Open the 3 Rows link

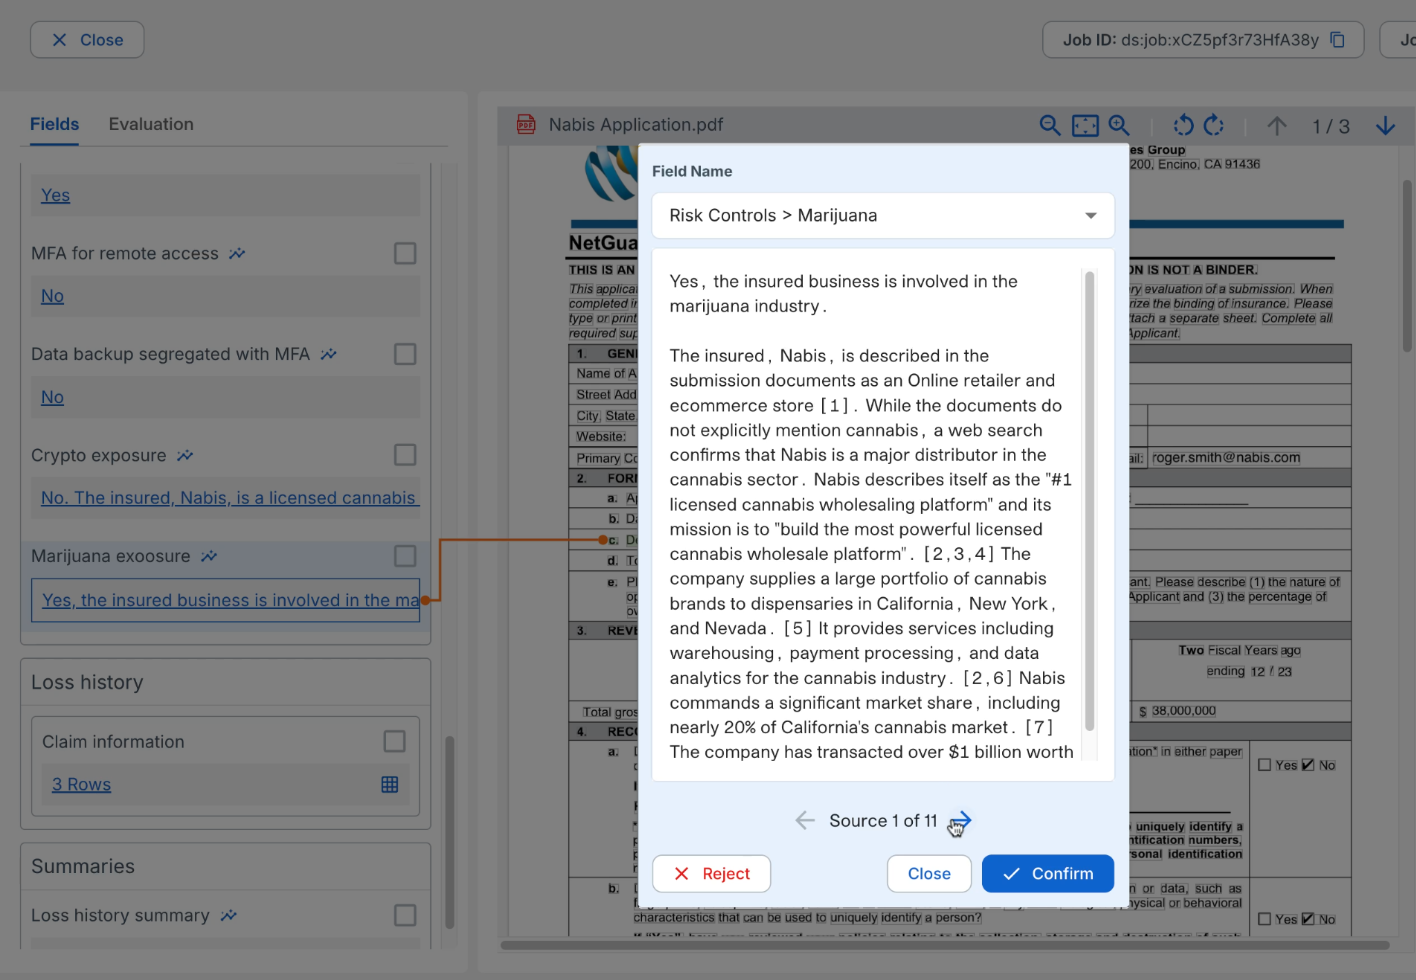[x=81, y=785]
